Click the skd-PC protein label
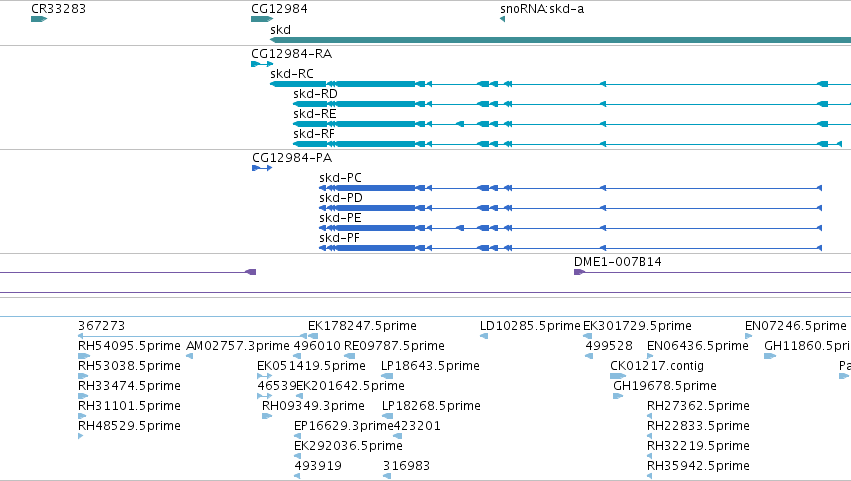 pyautogui.click(x=340, y=178)
